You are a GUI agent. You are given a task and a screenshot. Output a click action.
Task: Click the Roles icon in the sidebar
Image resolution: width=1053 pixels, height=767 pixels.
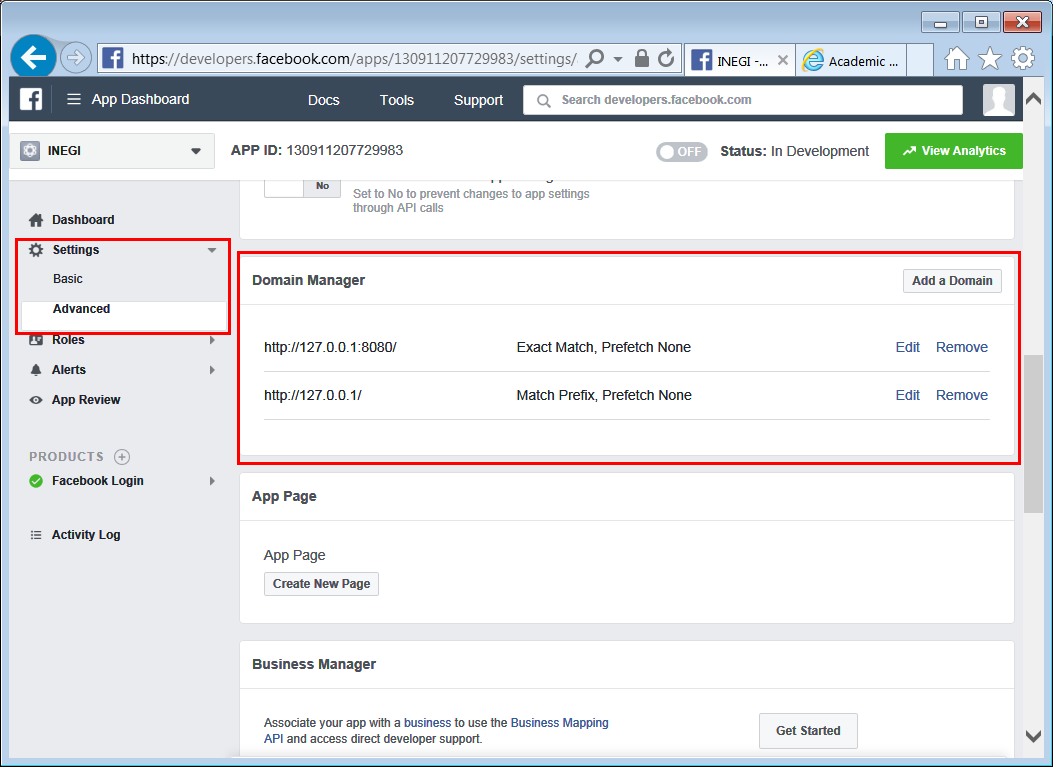coord(36,340)
